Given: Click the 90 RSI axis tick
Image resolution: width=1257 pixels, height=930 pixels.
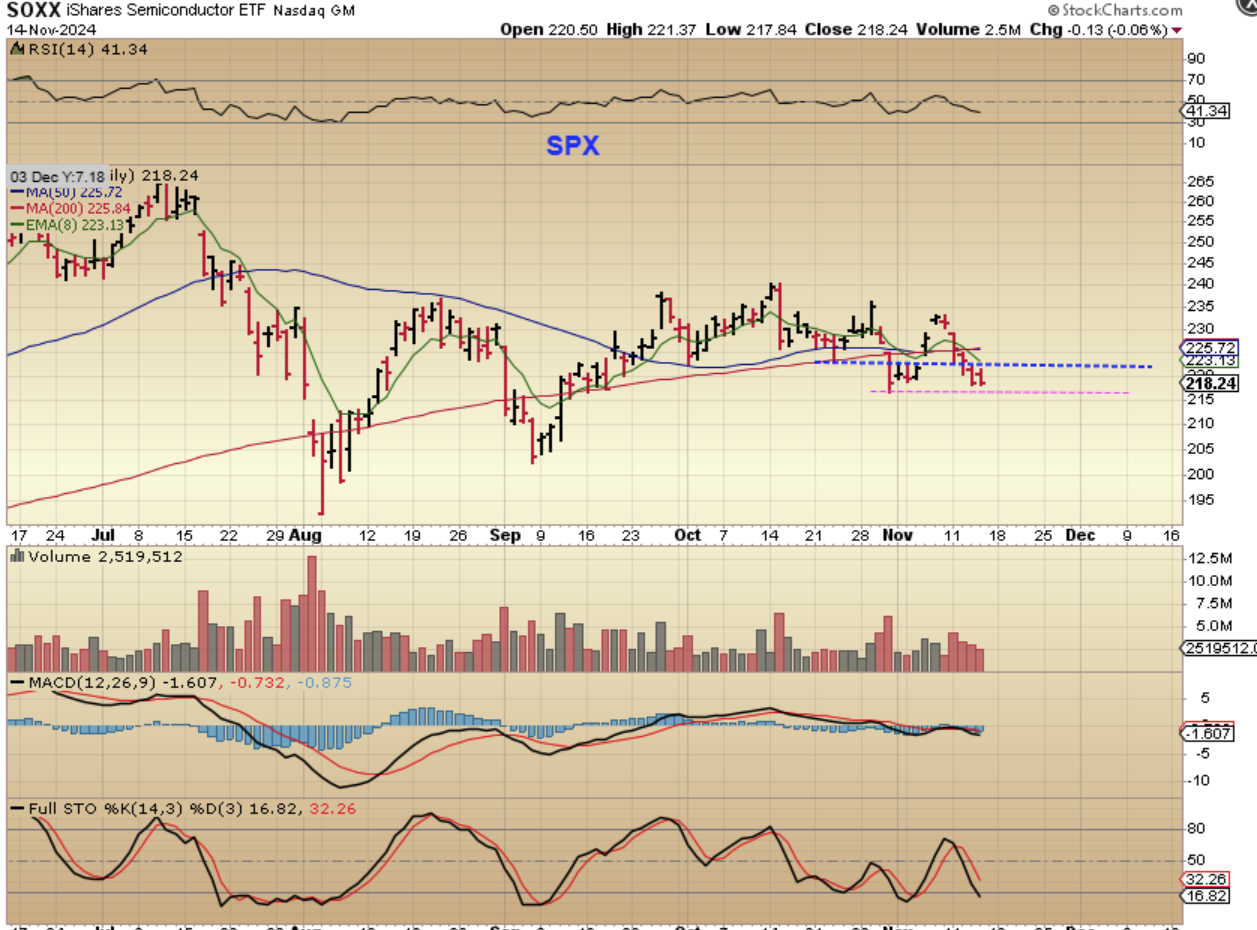Looking at the screenshot, I should coord(1197,58).
